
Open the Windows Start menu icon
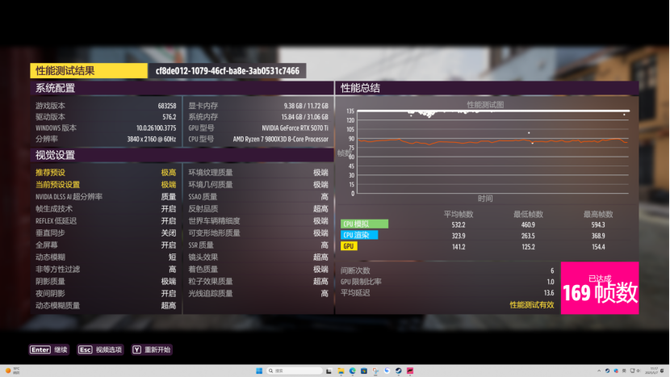click(x=259, y=371)
